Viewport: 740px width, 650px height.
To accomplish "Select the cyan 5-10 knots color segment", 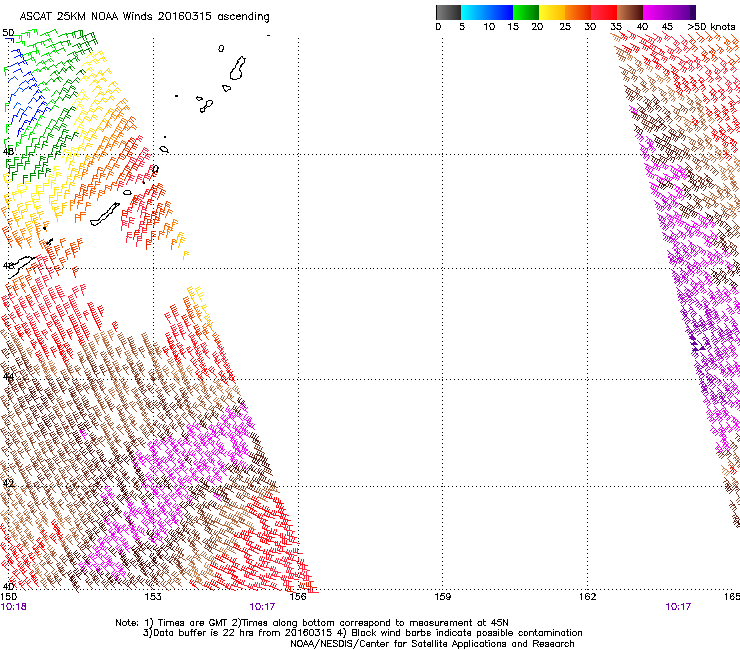I will click(x=473, y=12).
